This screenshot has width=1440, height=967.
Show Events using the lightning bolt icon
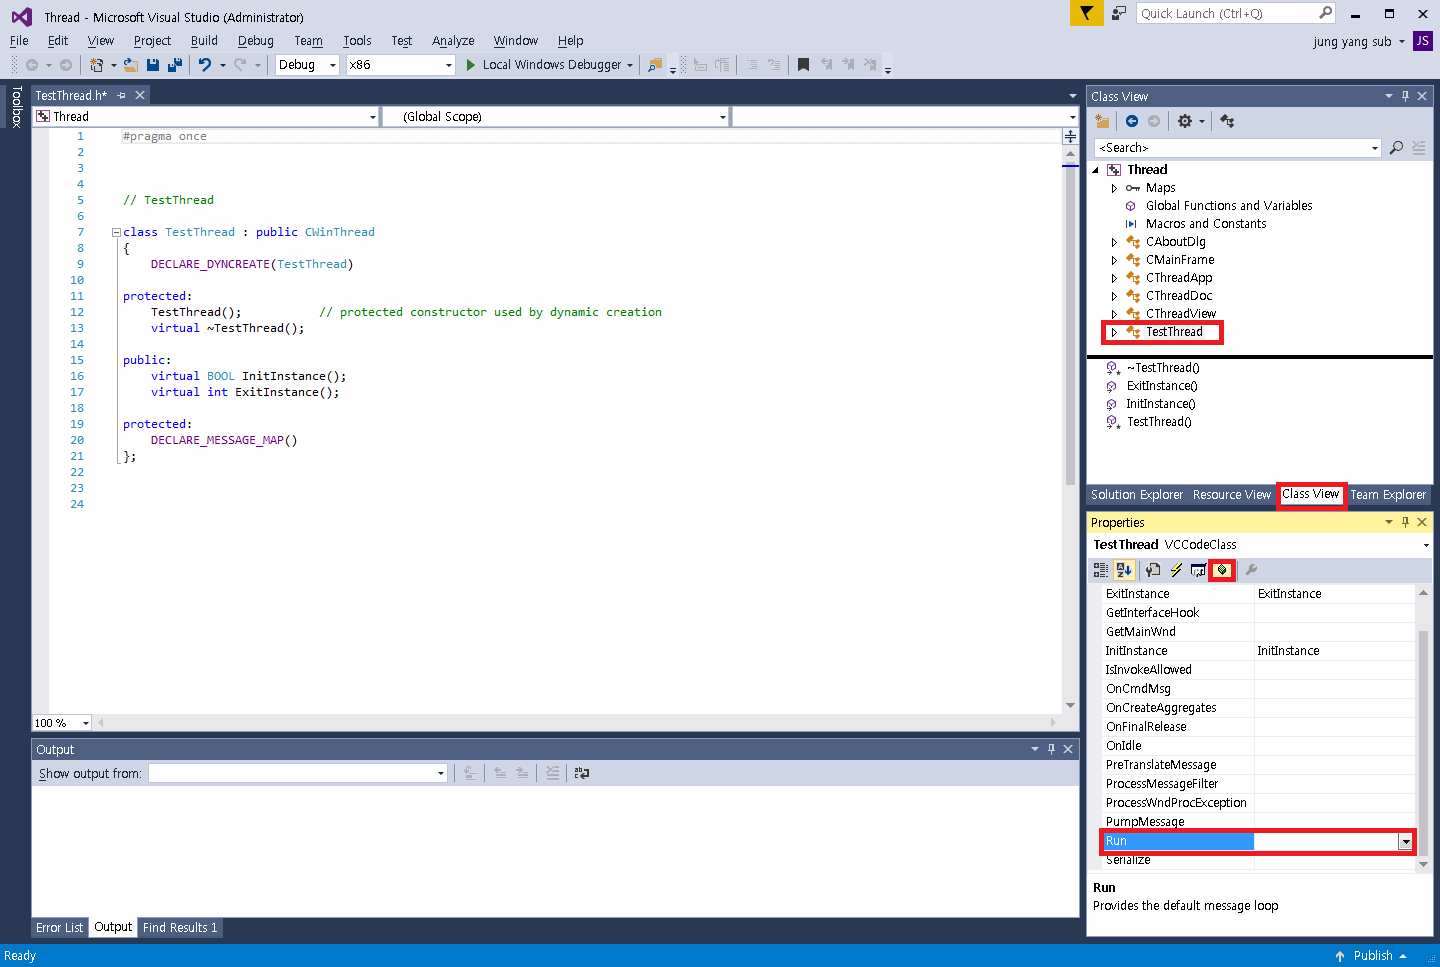pyautogui.click(x=1176, y=570)
